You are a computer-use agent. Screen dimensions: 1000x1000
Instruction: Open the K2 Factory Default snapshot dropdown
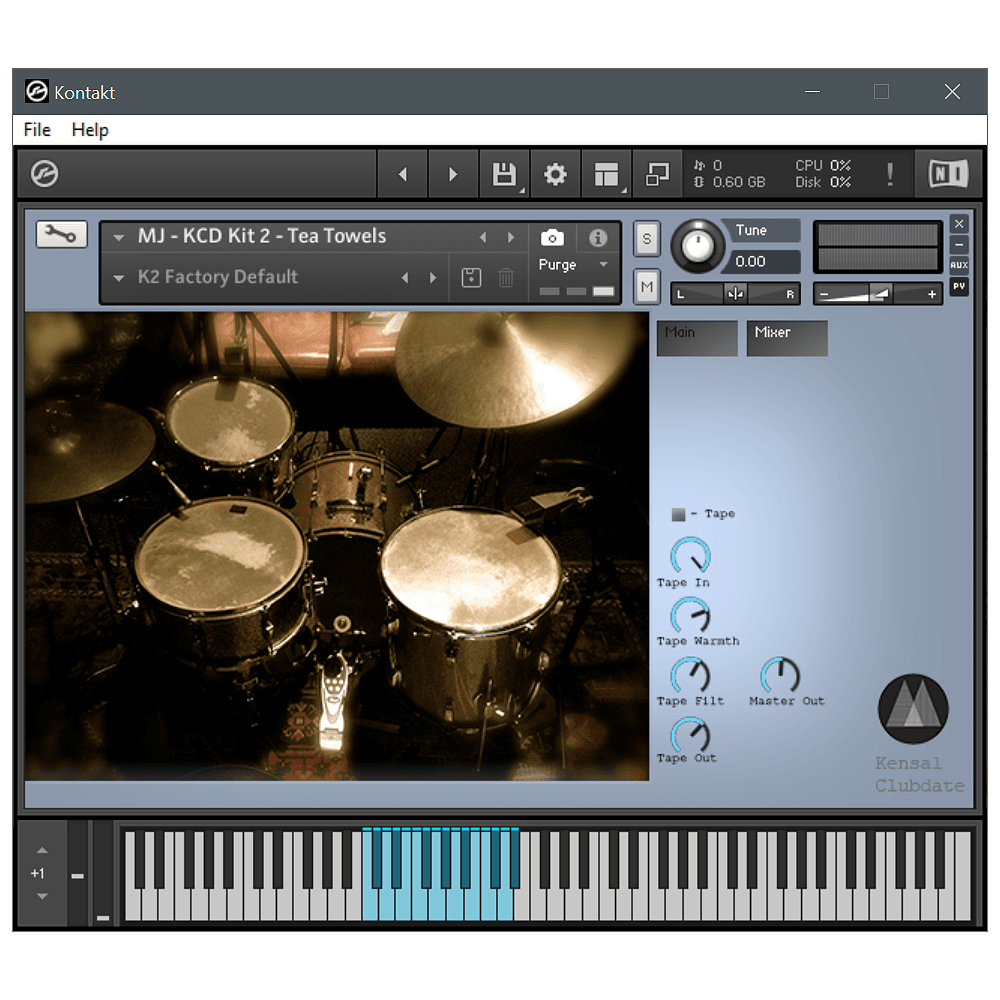coord(119,278)
